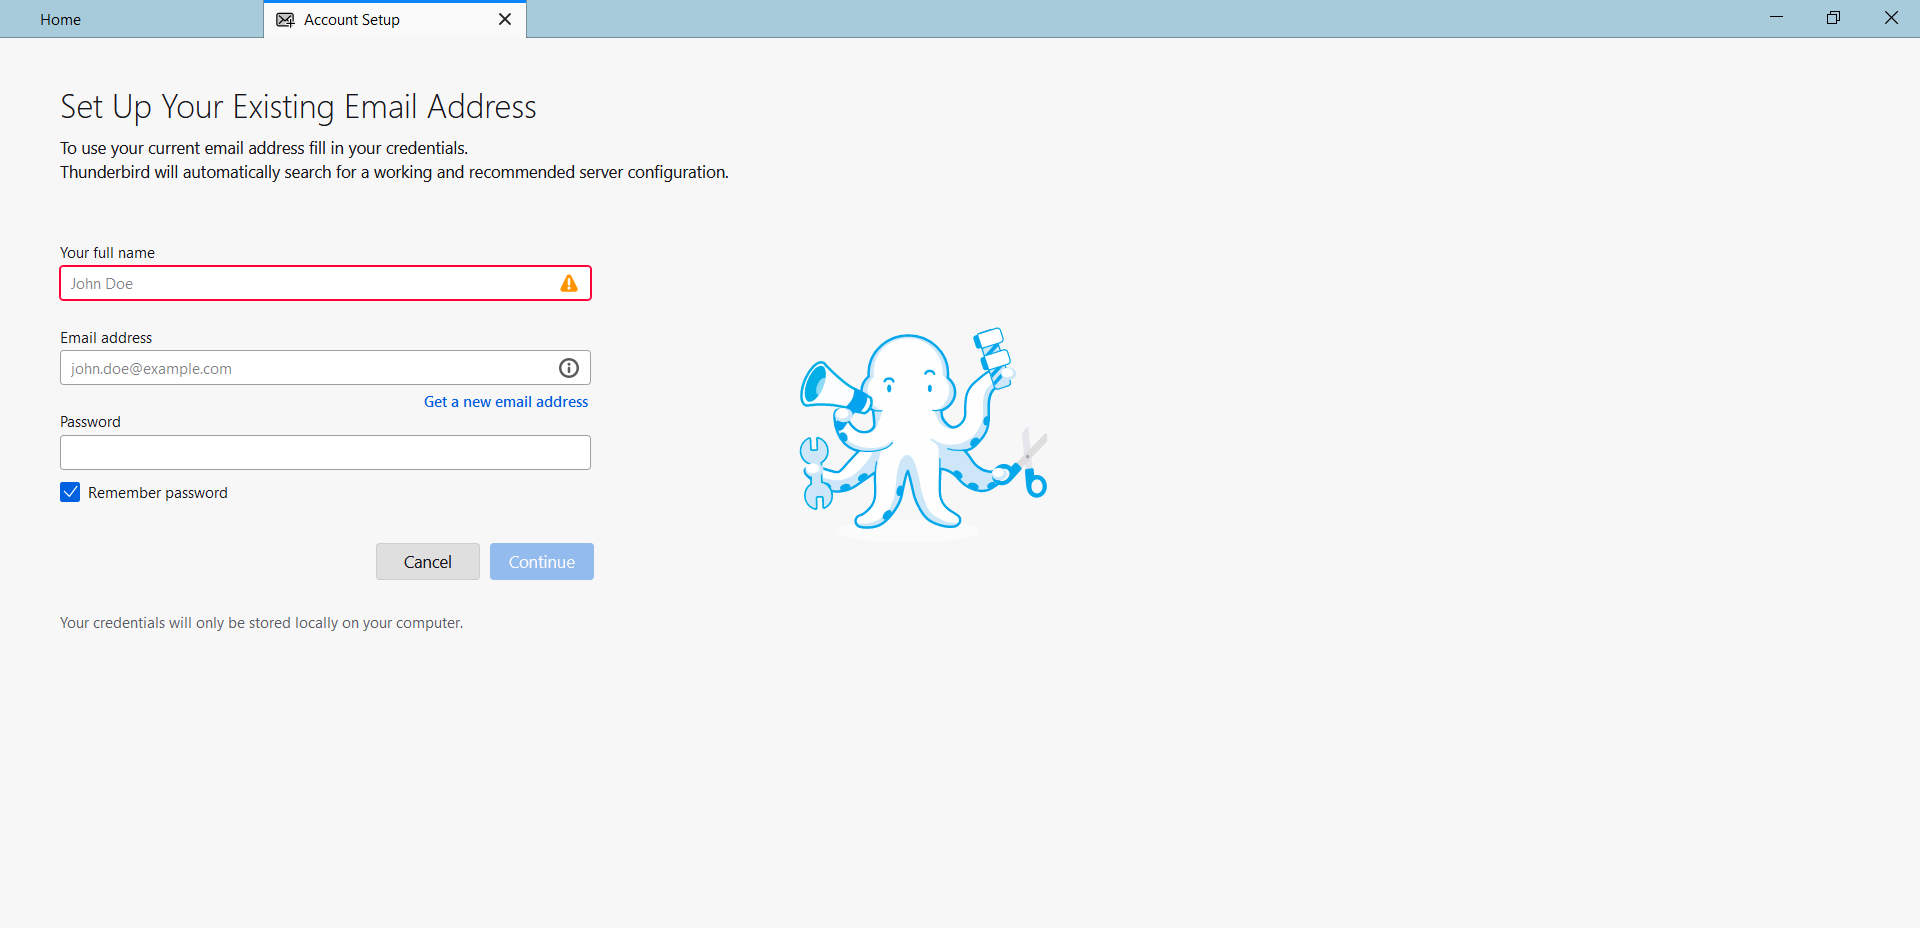Click the Password label above its field
This screenshot has width=1920, height=928.
click(x=90, y=421)
